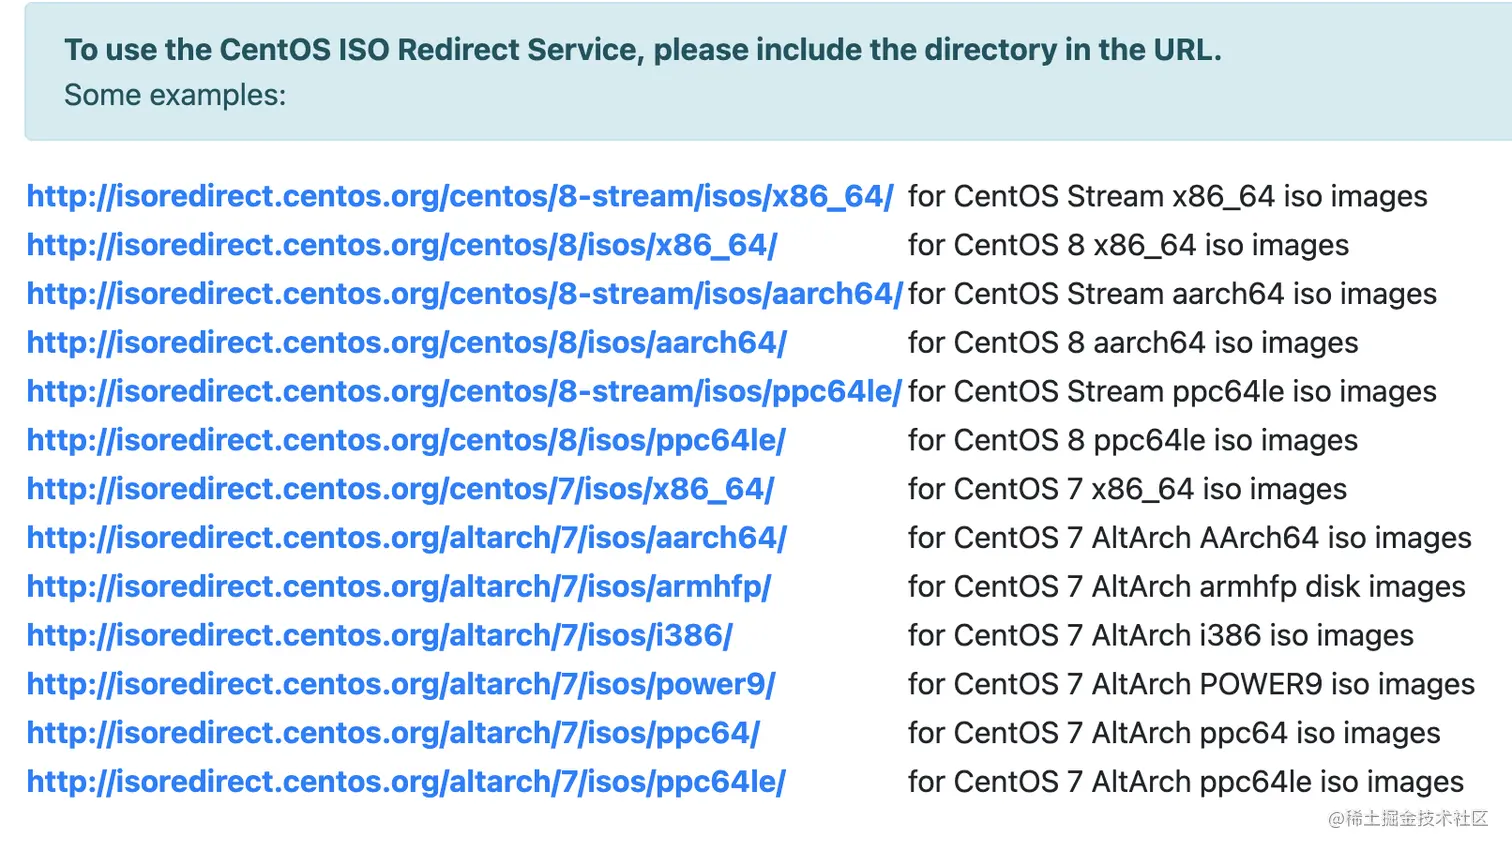Viewport: 1512px width, 852px height.
Task: Open the altarch/7/isos/aarch64 link
Action: pos(406,539)
